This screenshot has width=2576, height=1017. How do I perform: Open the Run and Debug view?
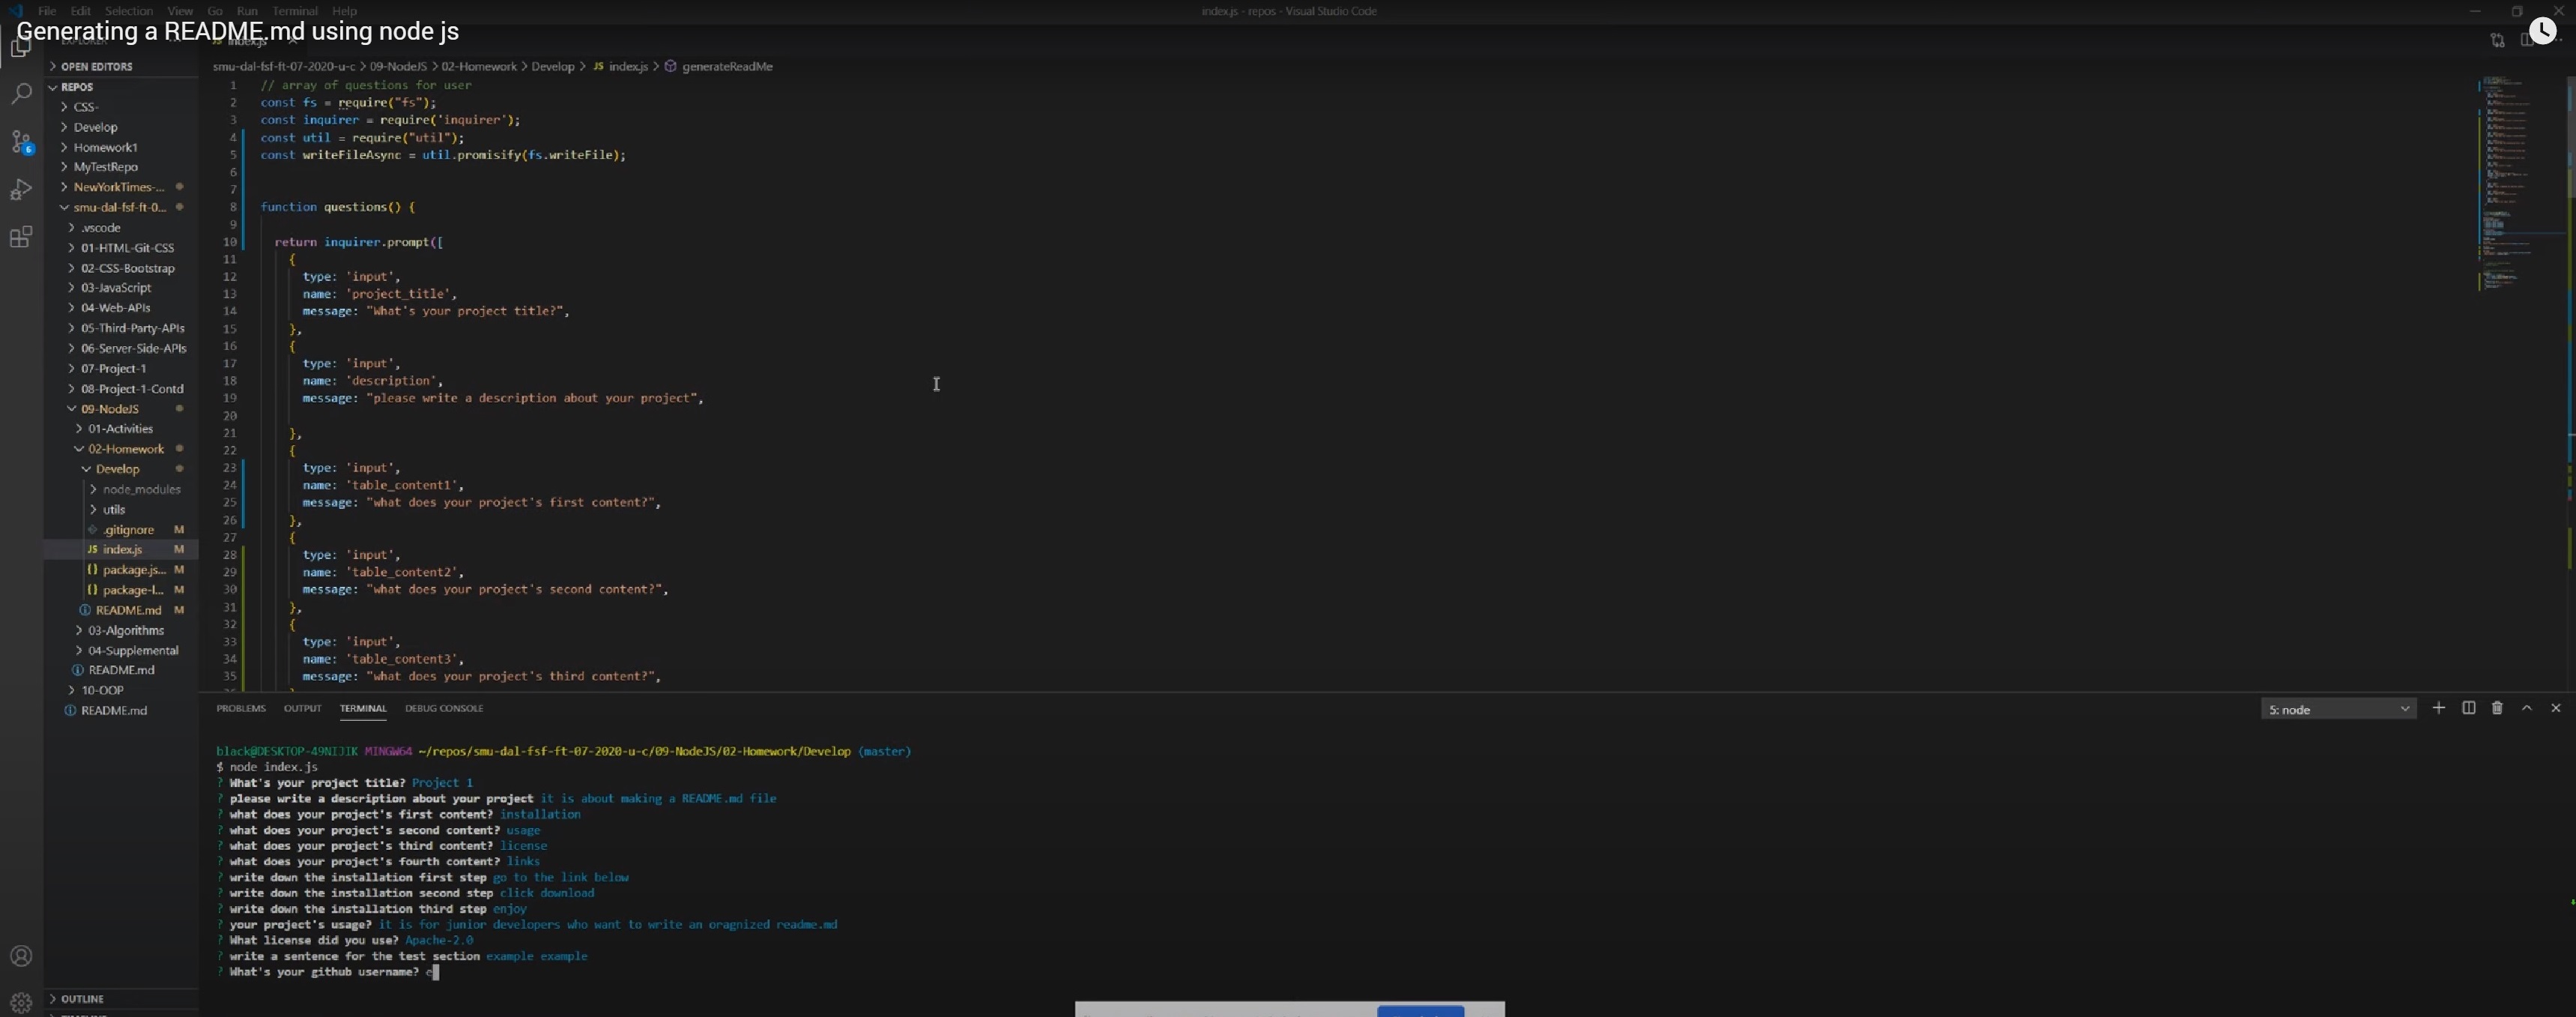point(21,189)
